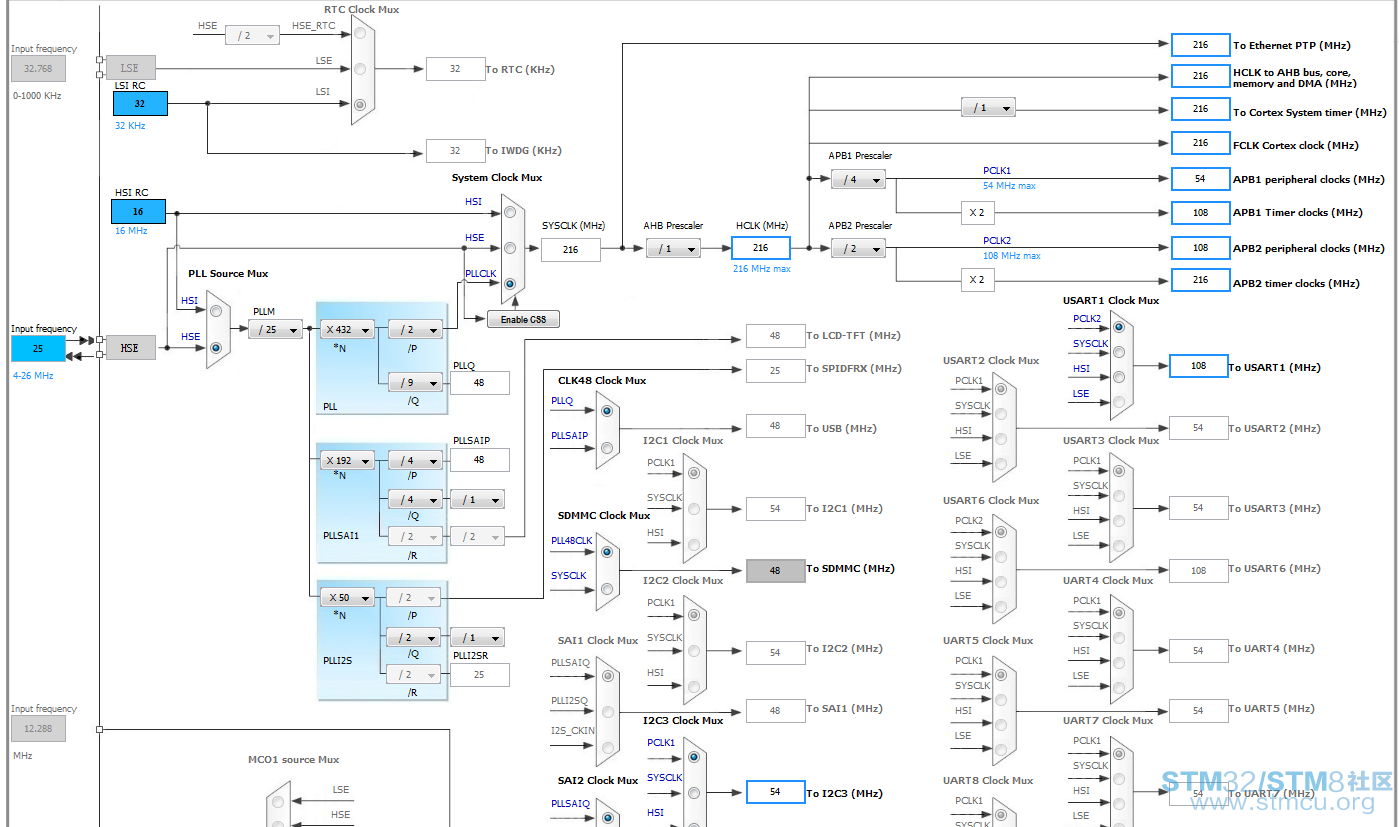Select HSE in PLL Source Mux
This screenshot has height=827, width=1399.
click(x=215, y=348)
